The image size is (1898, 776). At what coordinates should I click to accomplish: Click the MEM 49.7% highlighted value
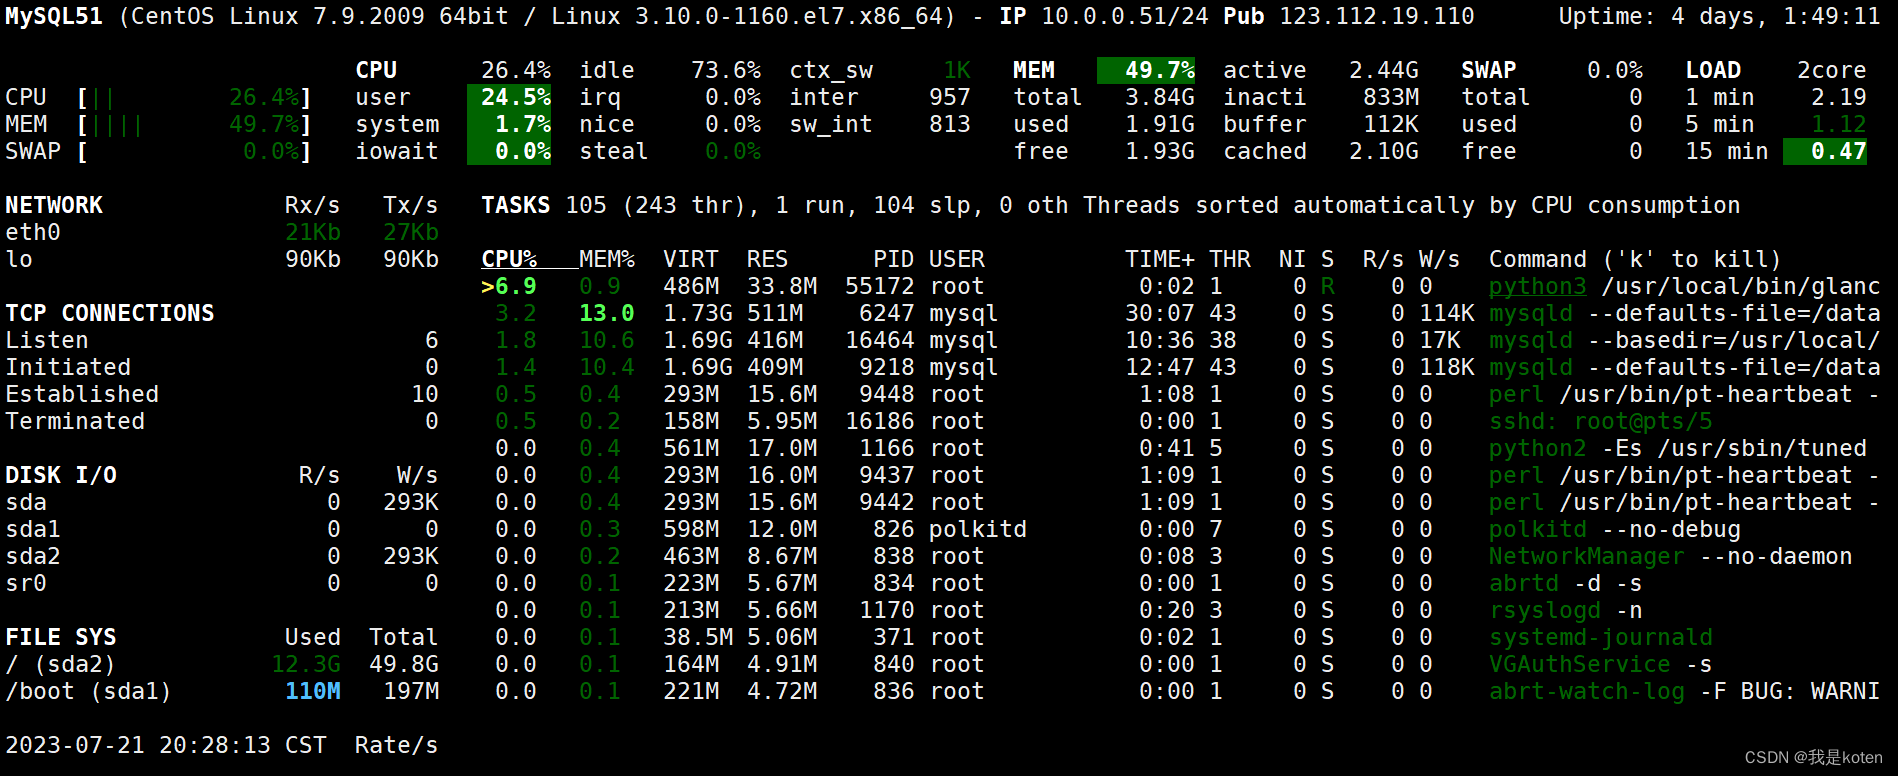[1146, 70]
